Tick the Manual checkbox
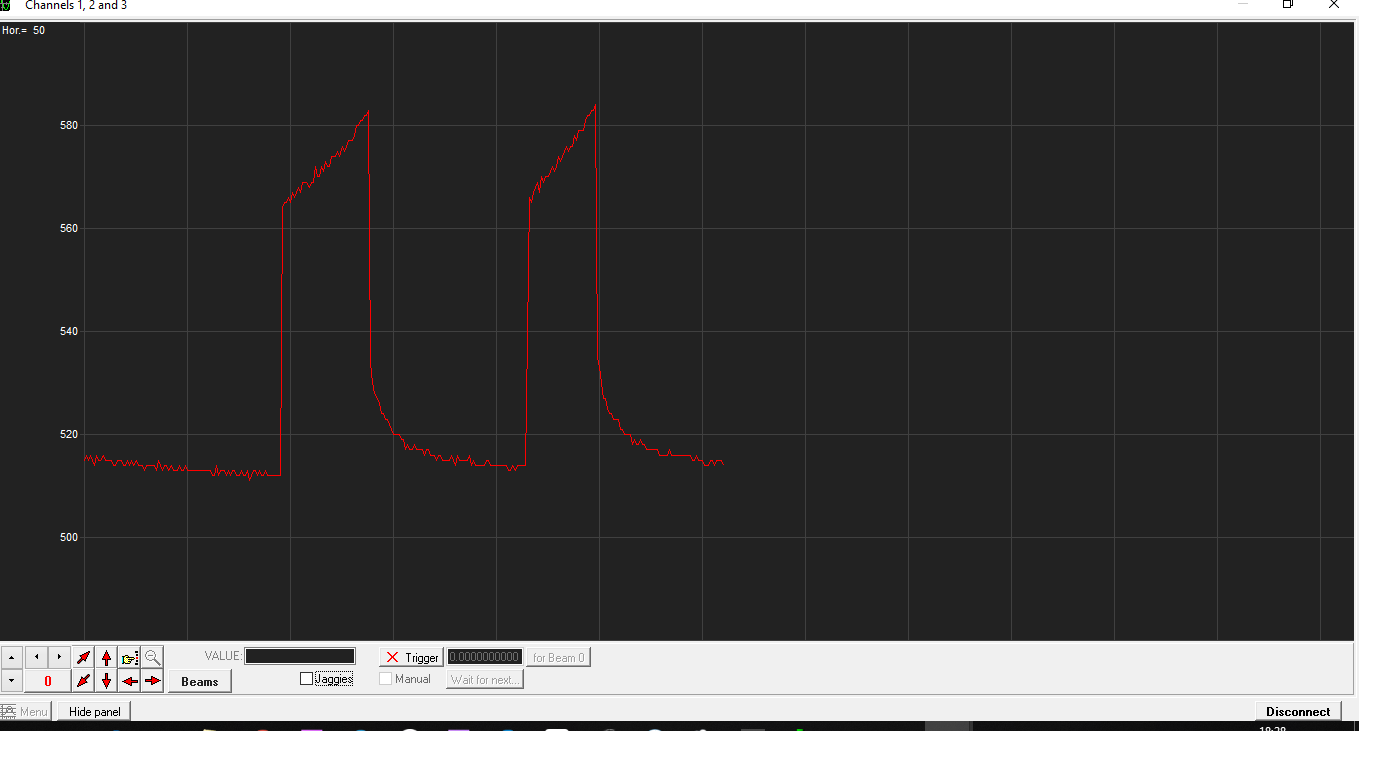 pos(386,679)
